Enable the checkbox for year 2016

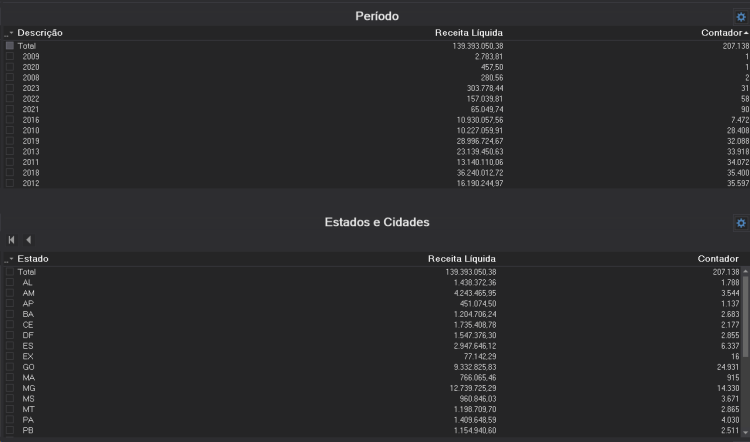pyautogui.click(x=10, y=120)
